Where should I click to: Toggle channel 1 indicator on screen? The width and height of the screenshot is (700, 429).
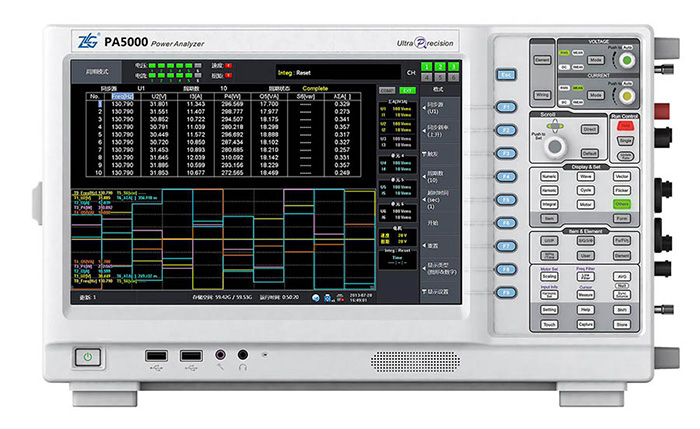[x=426, y=67]
